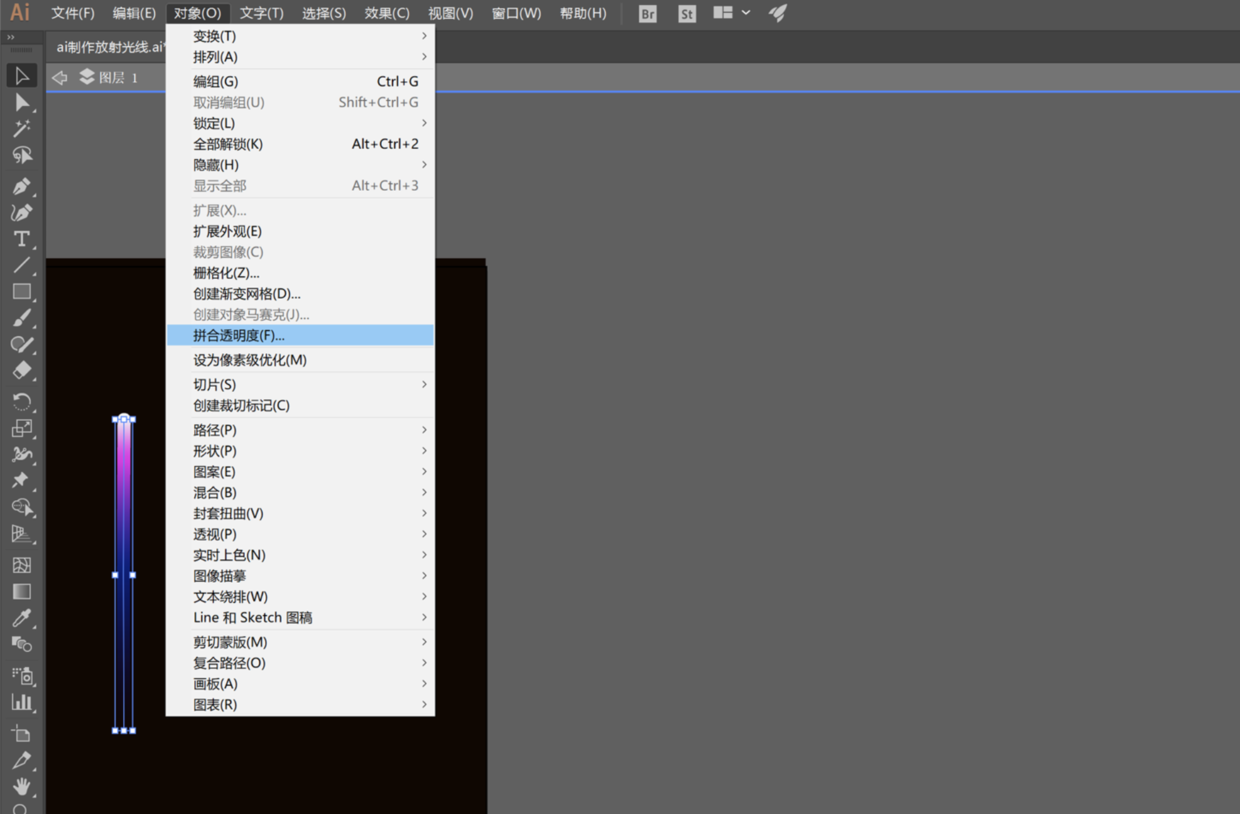This screenshot has height=814, width=1240.
Task: Select the Shape Builder tool
Action: pos(22,507)
